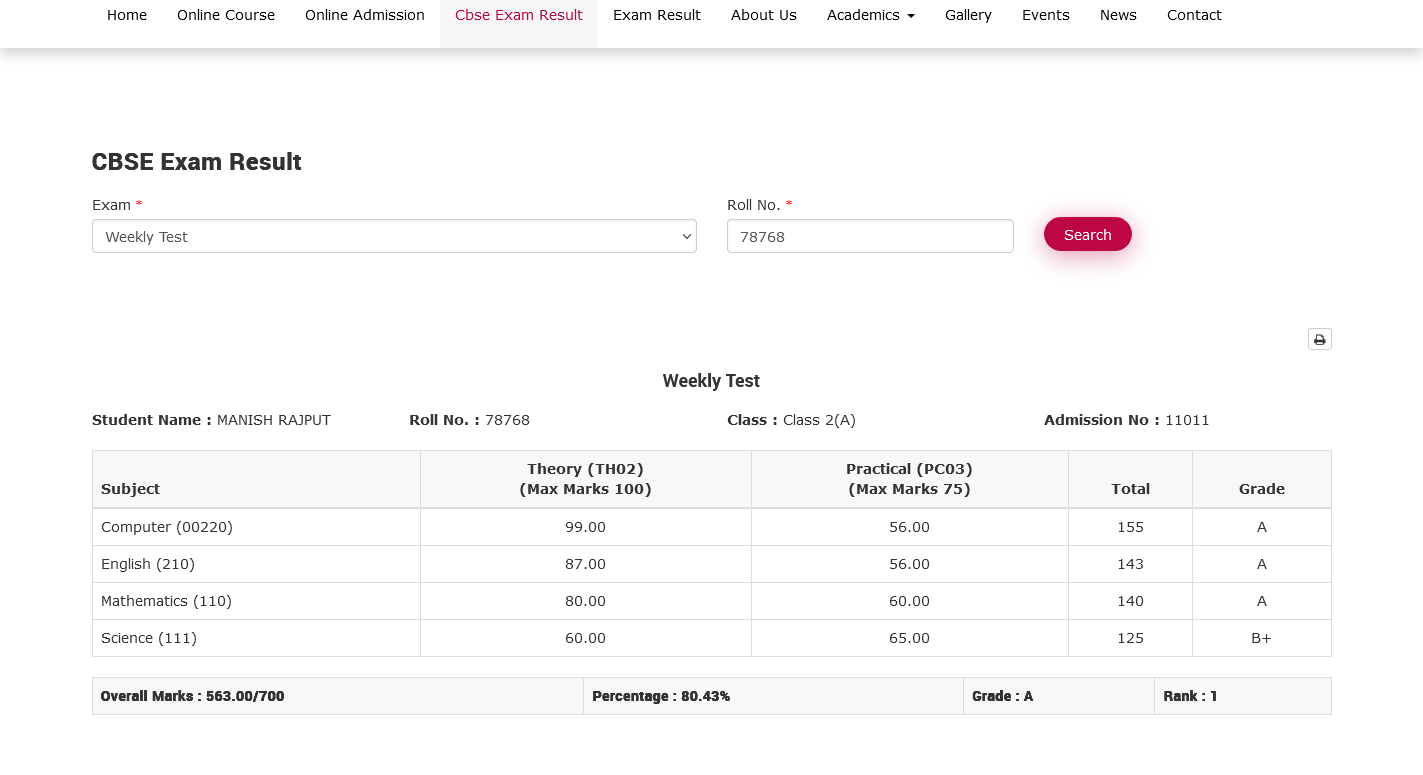Screen dimensions: 1423x775
Task: Select the English (210) subject row
Action: [x=712, y=564]
